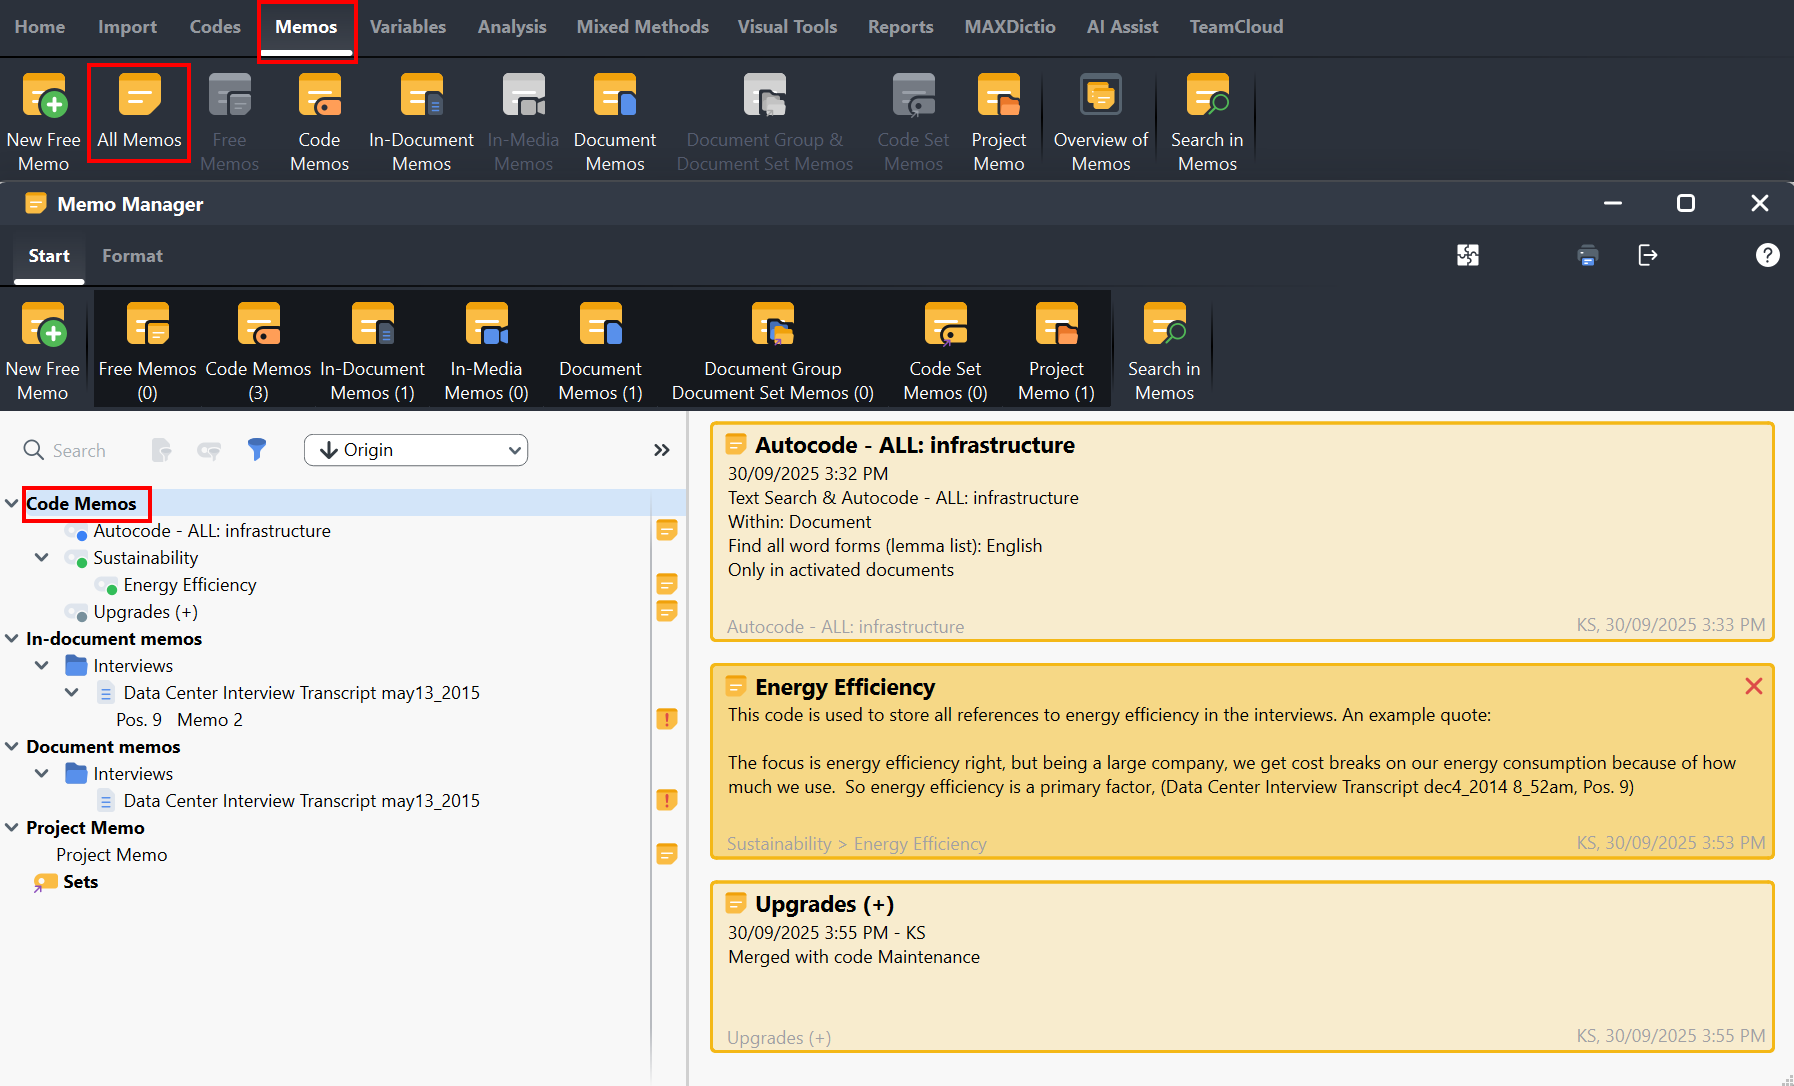1794x1086 pixels.
Task: Open Code Memos in the main ribbon
Action: tap(319, 122)
